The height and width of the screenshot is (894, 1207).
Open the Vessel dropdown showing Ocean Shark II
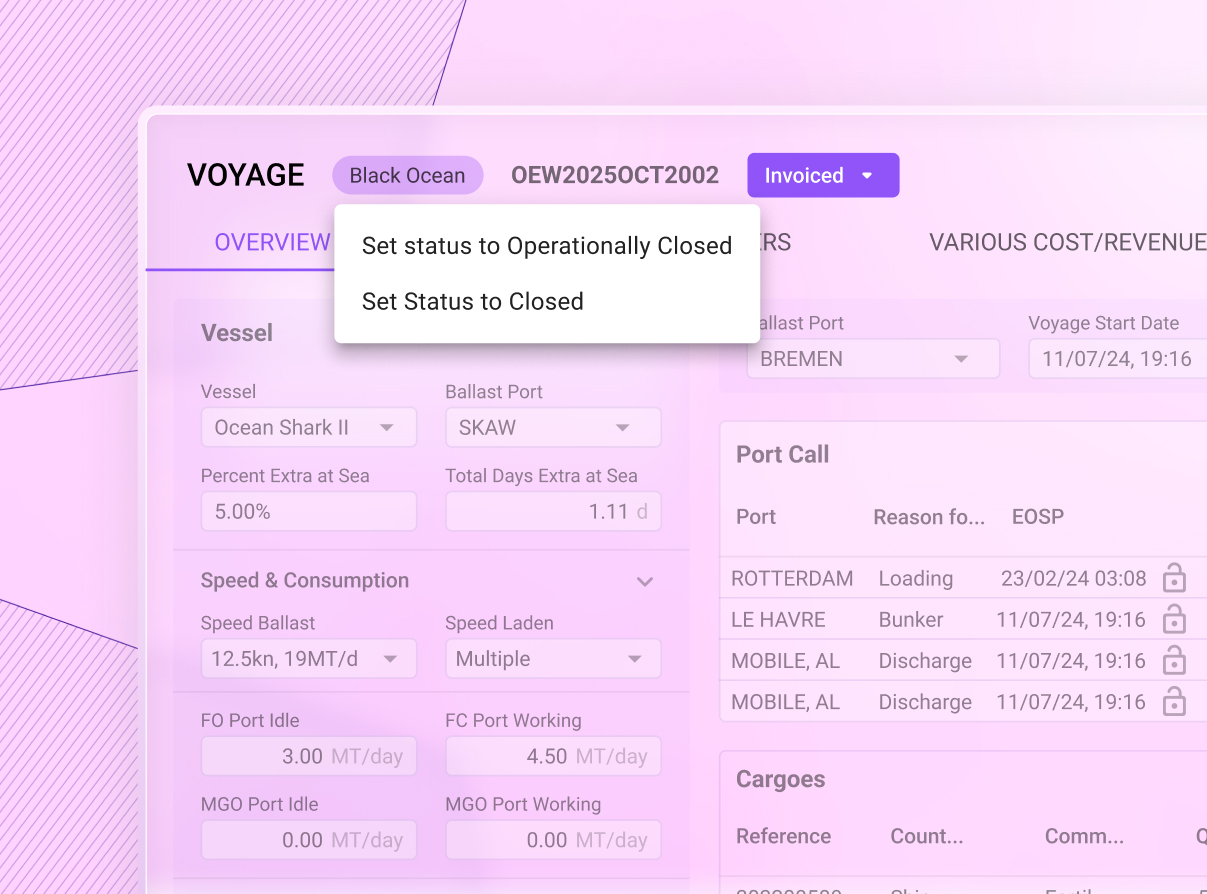point(309,427)
